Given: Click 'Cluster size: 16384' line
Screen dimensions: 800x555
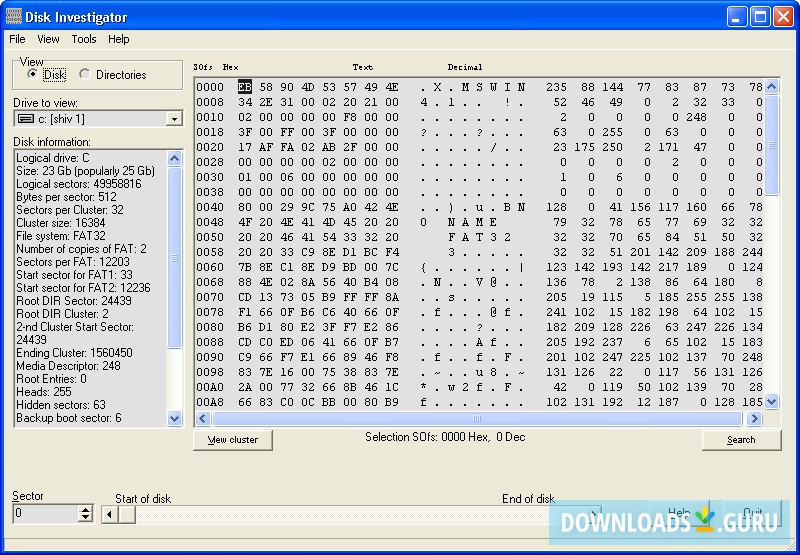Looking at the screenshot, I should (x=61, y=223).
